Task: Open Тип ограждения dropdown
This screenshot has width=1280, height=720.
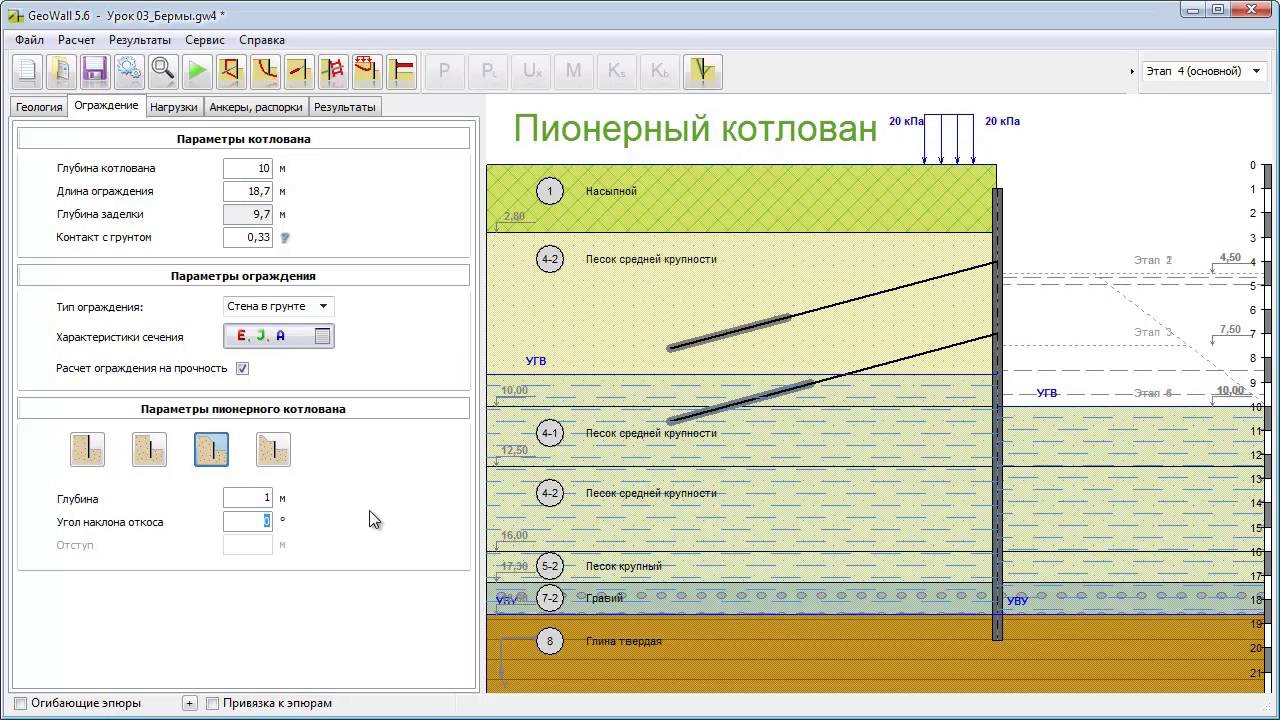Action: (279, 306)
